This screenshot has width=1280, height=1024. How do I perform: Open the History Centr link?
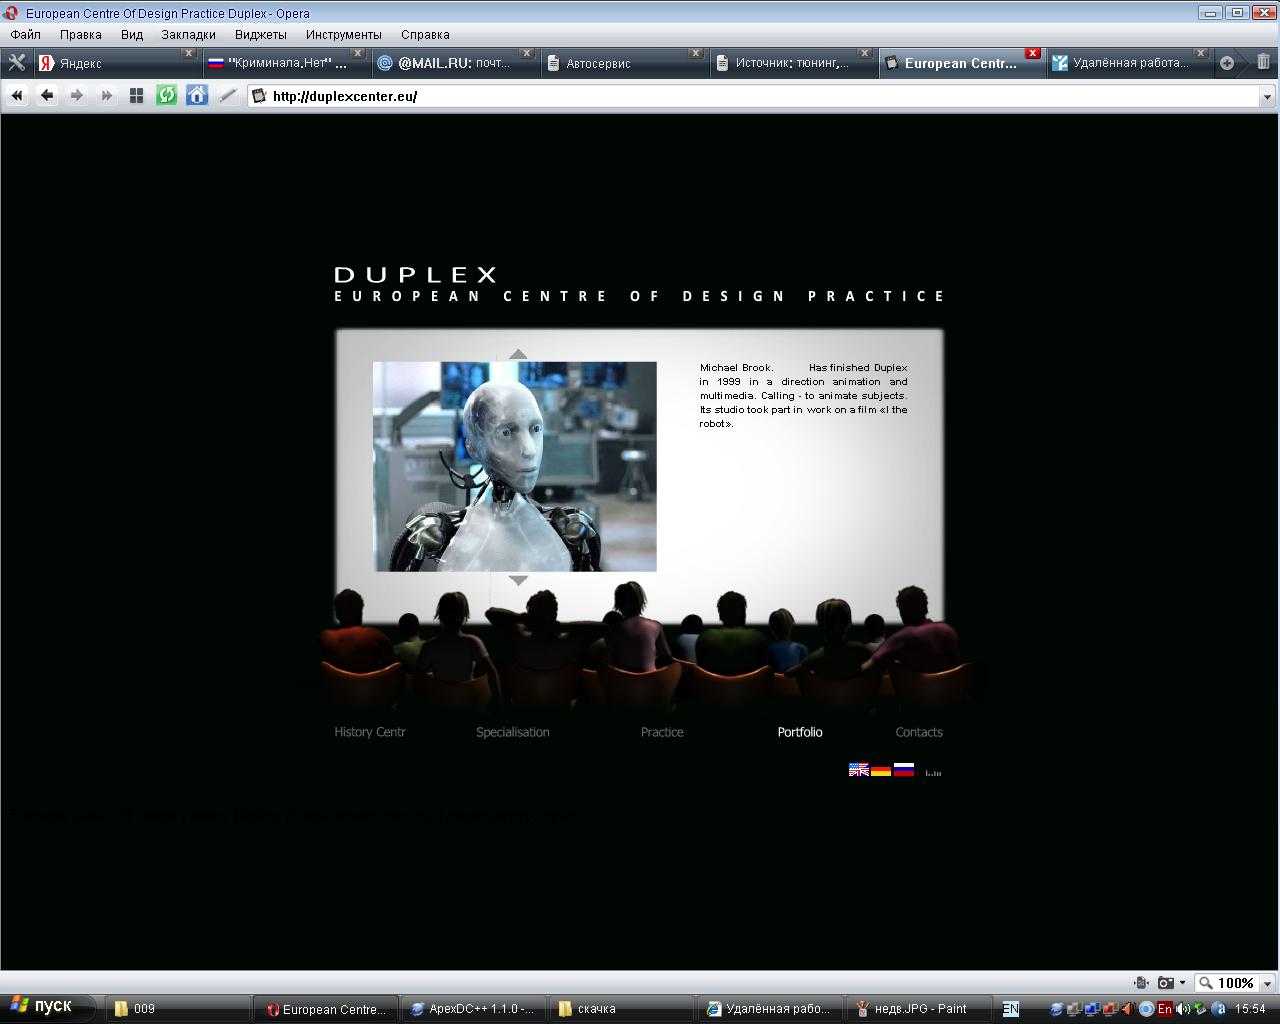[370, 732]
